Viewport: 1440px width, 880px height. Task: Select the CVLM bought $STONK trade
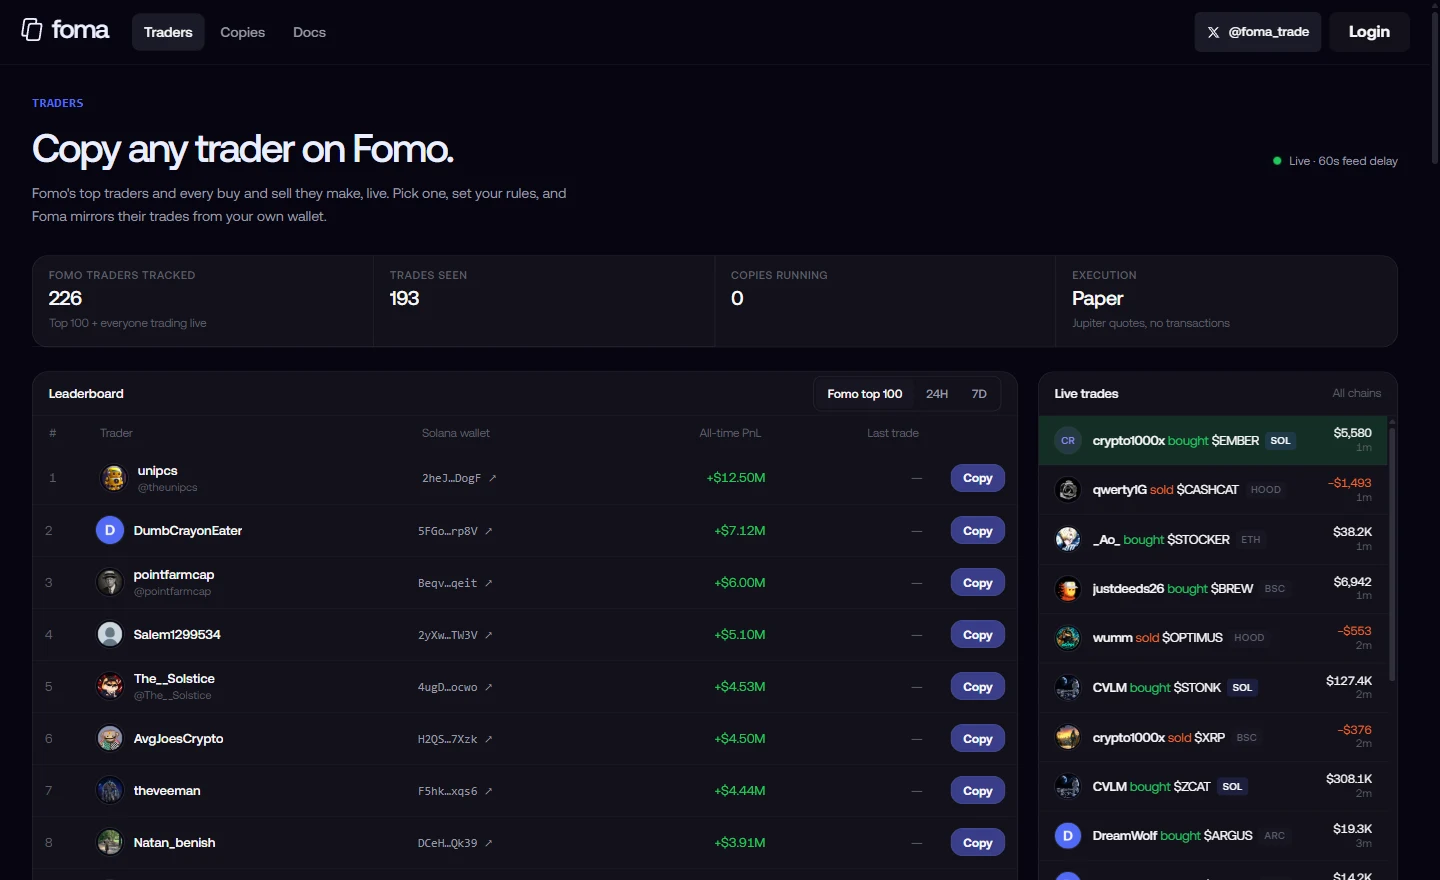[x=1213, y=688]
